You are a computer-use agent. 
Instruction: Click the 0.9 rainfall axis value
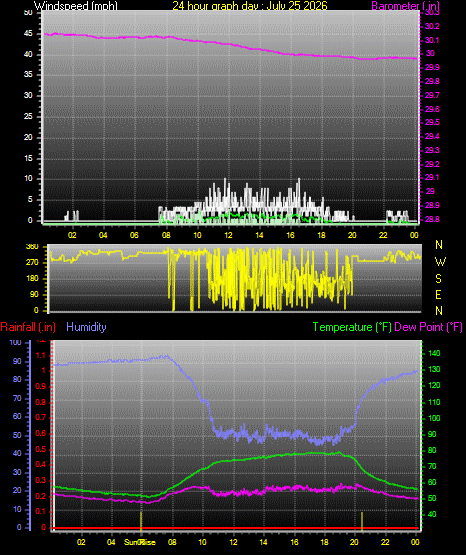(41, 386)
